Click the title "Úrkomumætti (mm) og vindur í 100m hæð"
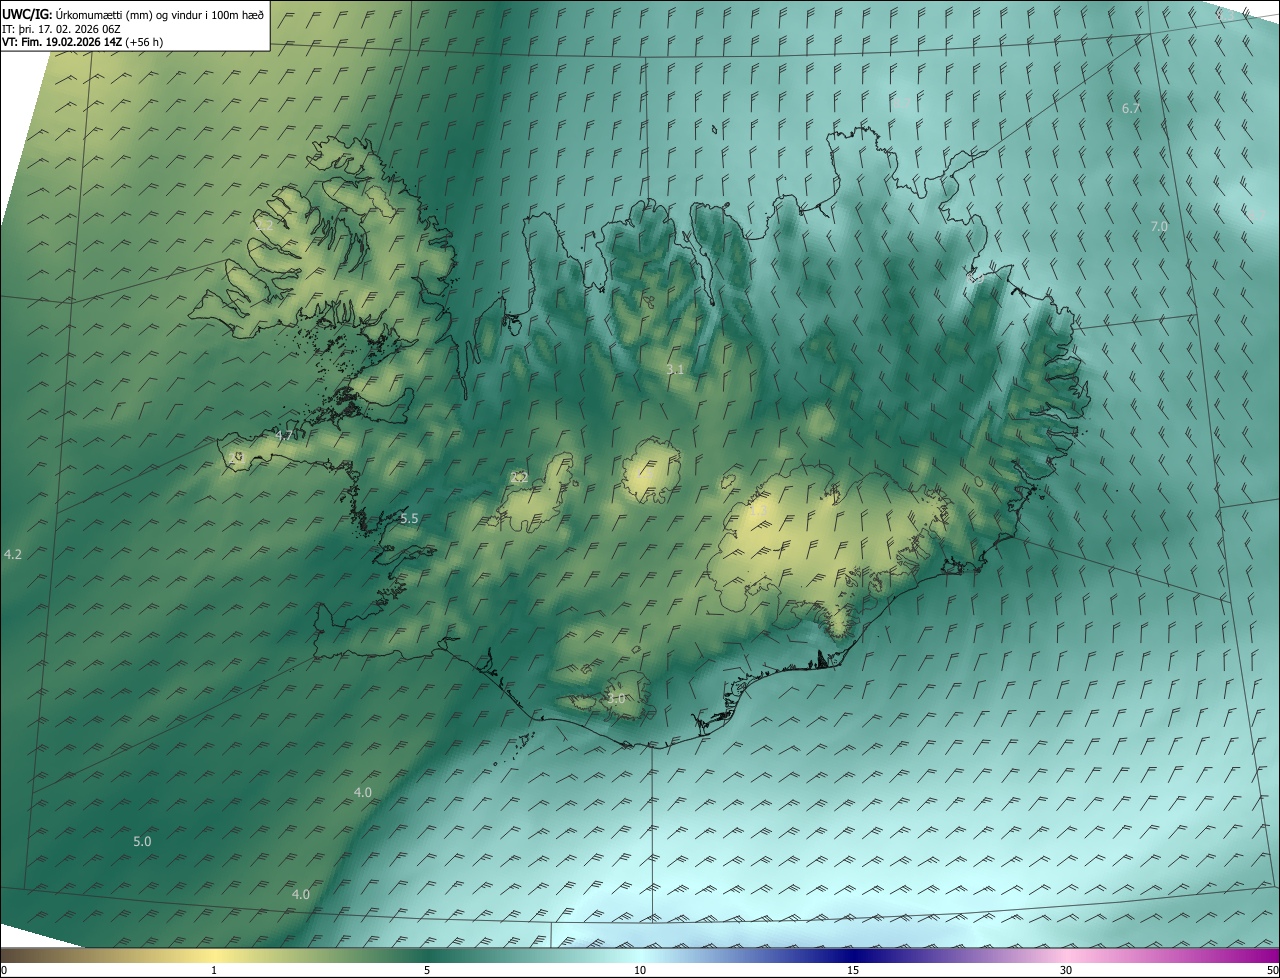The width and height of the screenshot is (1280, 978). click(x=160, y=15)
